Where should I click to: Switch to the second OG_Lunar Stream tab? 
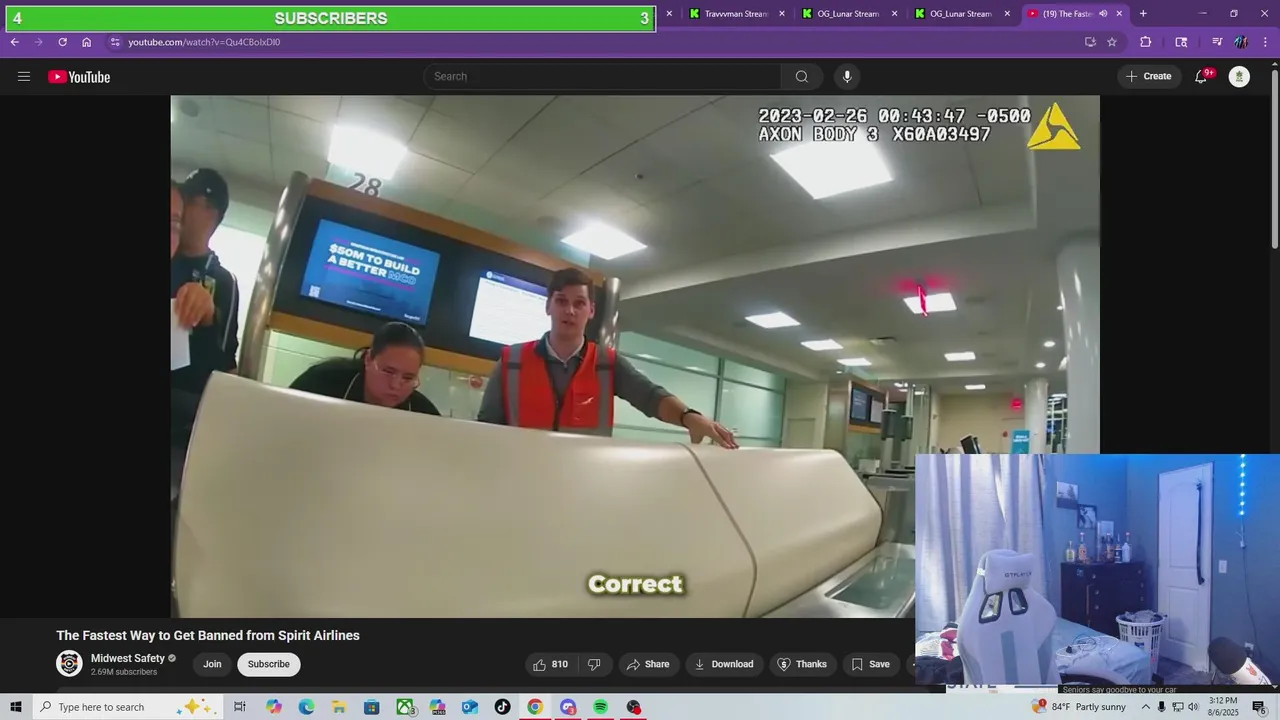(961, 14)
